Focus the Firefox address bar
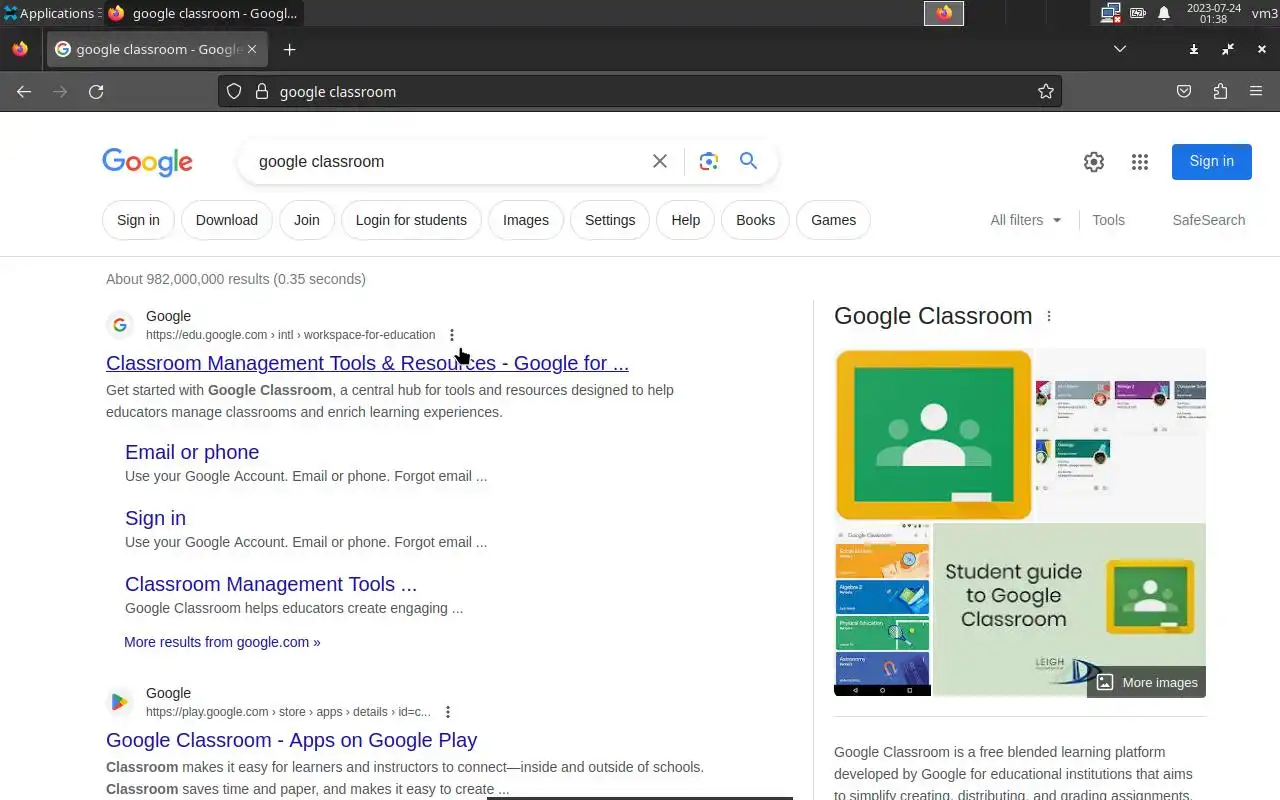This screenshot has height=800, width=1280. pos(640,91)
